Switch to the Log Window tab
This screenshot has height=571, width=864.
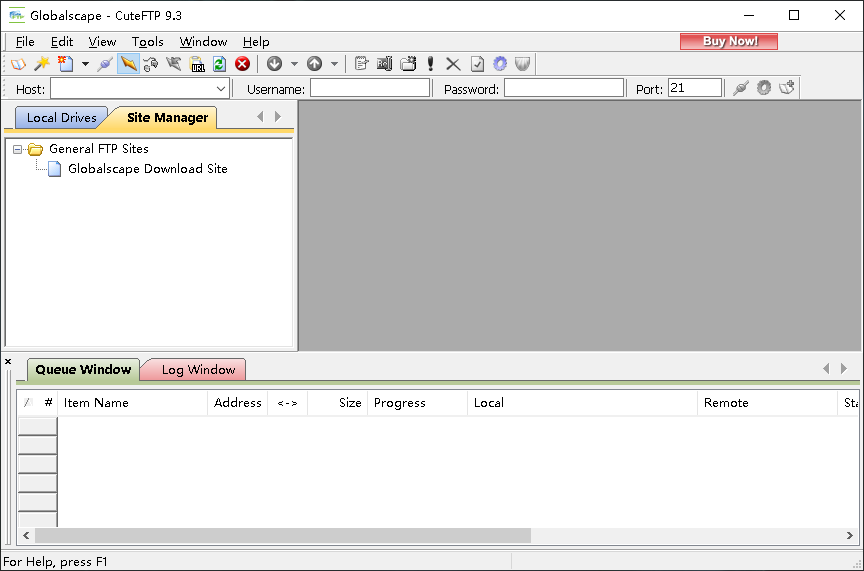pyautogui.click(x=198, y=369)
